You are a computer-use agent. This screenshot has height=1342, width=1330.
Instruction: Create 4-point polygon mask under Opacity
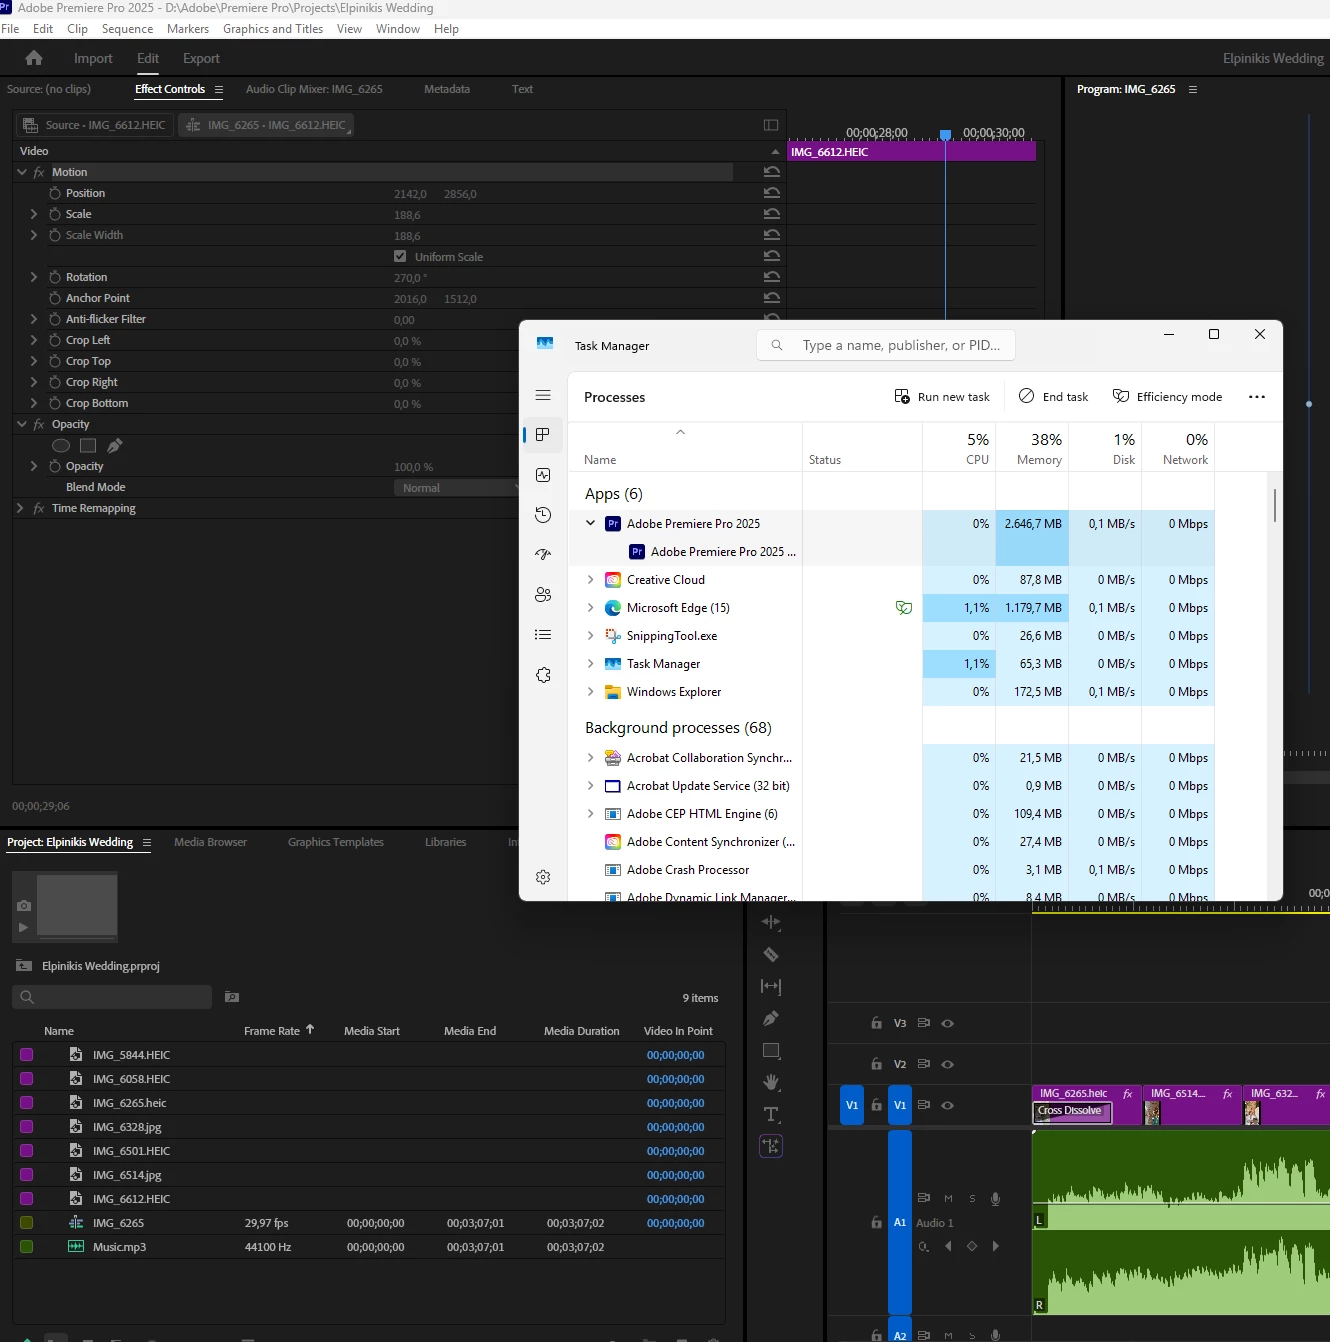click(x=88, y=446)
